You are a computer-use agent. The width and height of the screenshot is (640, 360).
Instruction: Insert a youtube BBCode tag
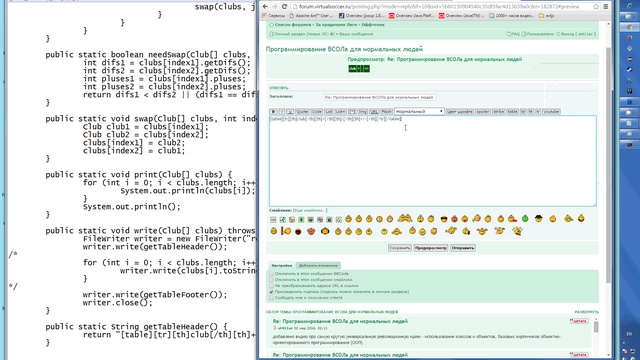(x=551, y=111)
